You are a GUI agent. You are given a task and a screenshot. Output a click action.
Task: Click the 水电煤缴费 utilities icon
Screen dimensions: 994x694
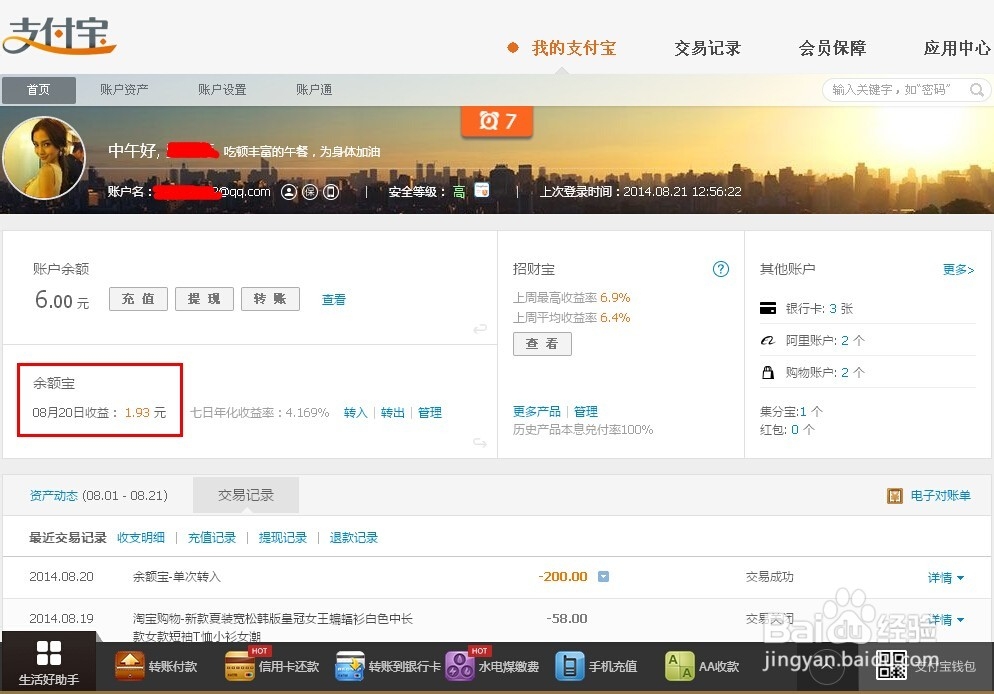point(460,666)
